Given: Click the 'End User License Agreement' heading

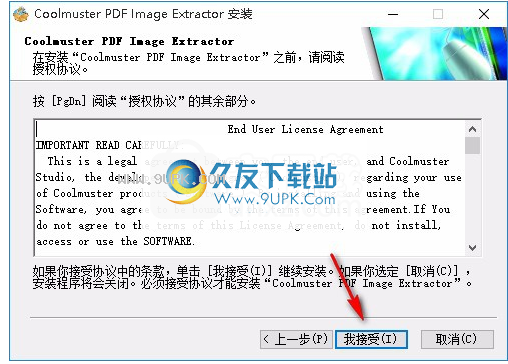Looking at the screenshot, I should (x=305, y=129).
